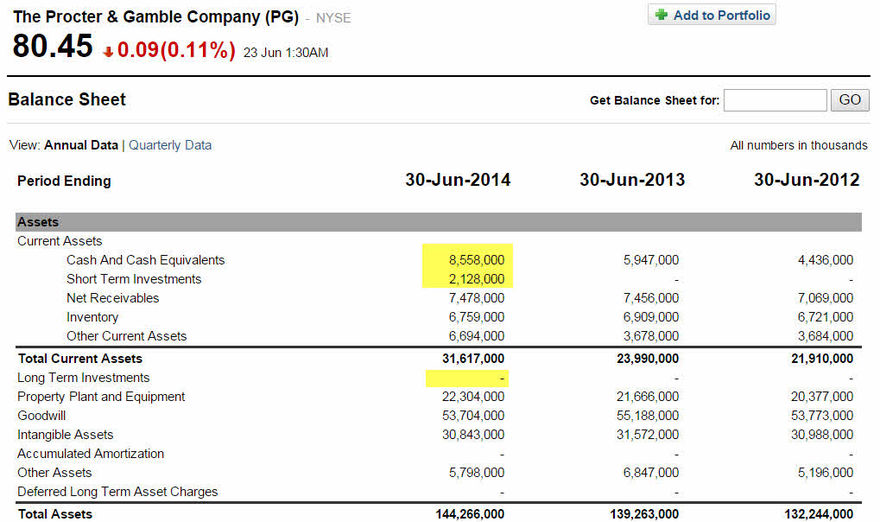880x522 pixels.
Task: Click the Get Balance Sheet ticker input field
Action: pyautogui.click(x=775, y=100)
